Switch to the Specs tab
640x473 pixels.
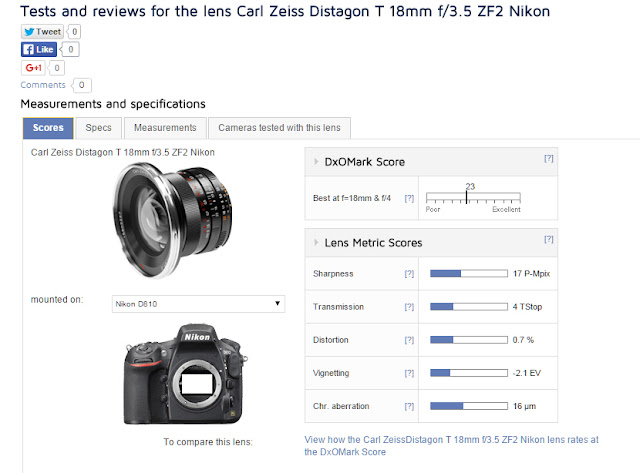coord(98,128)
